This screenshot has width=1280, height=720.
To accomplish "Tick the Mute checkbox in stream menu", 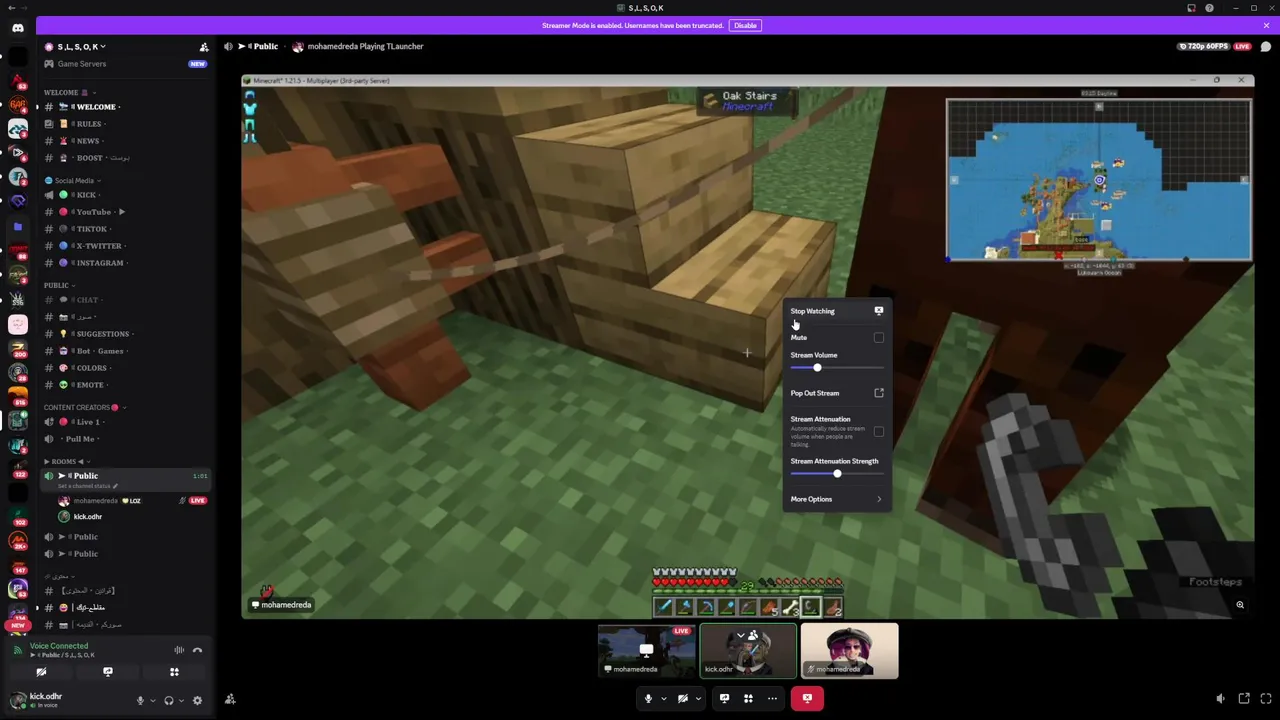I will point(879,338).
